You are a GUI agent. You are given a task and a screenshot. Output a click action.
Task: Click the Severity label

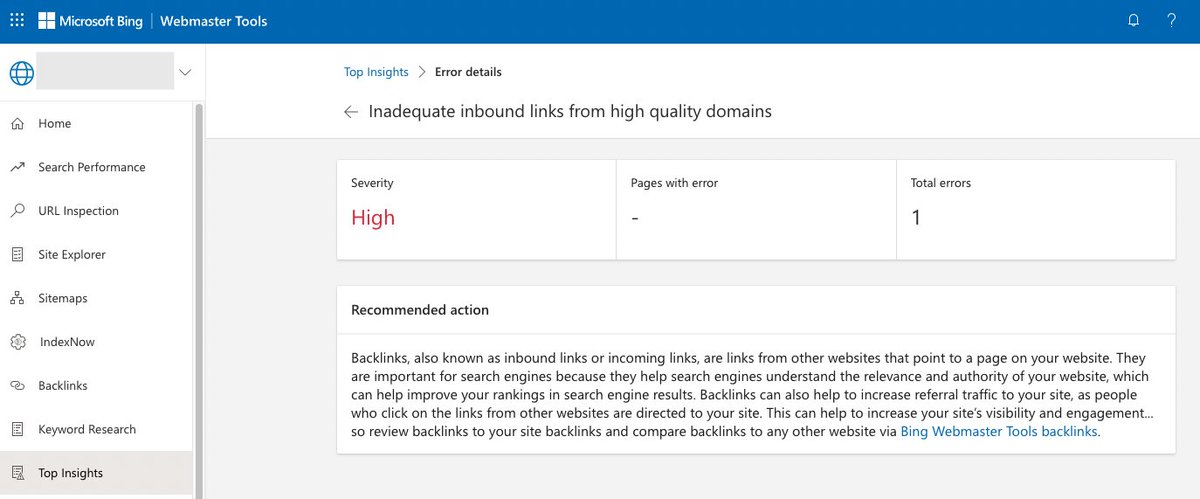click(x=372, y=183)
